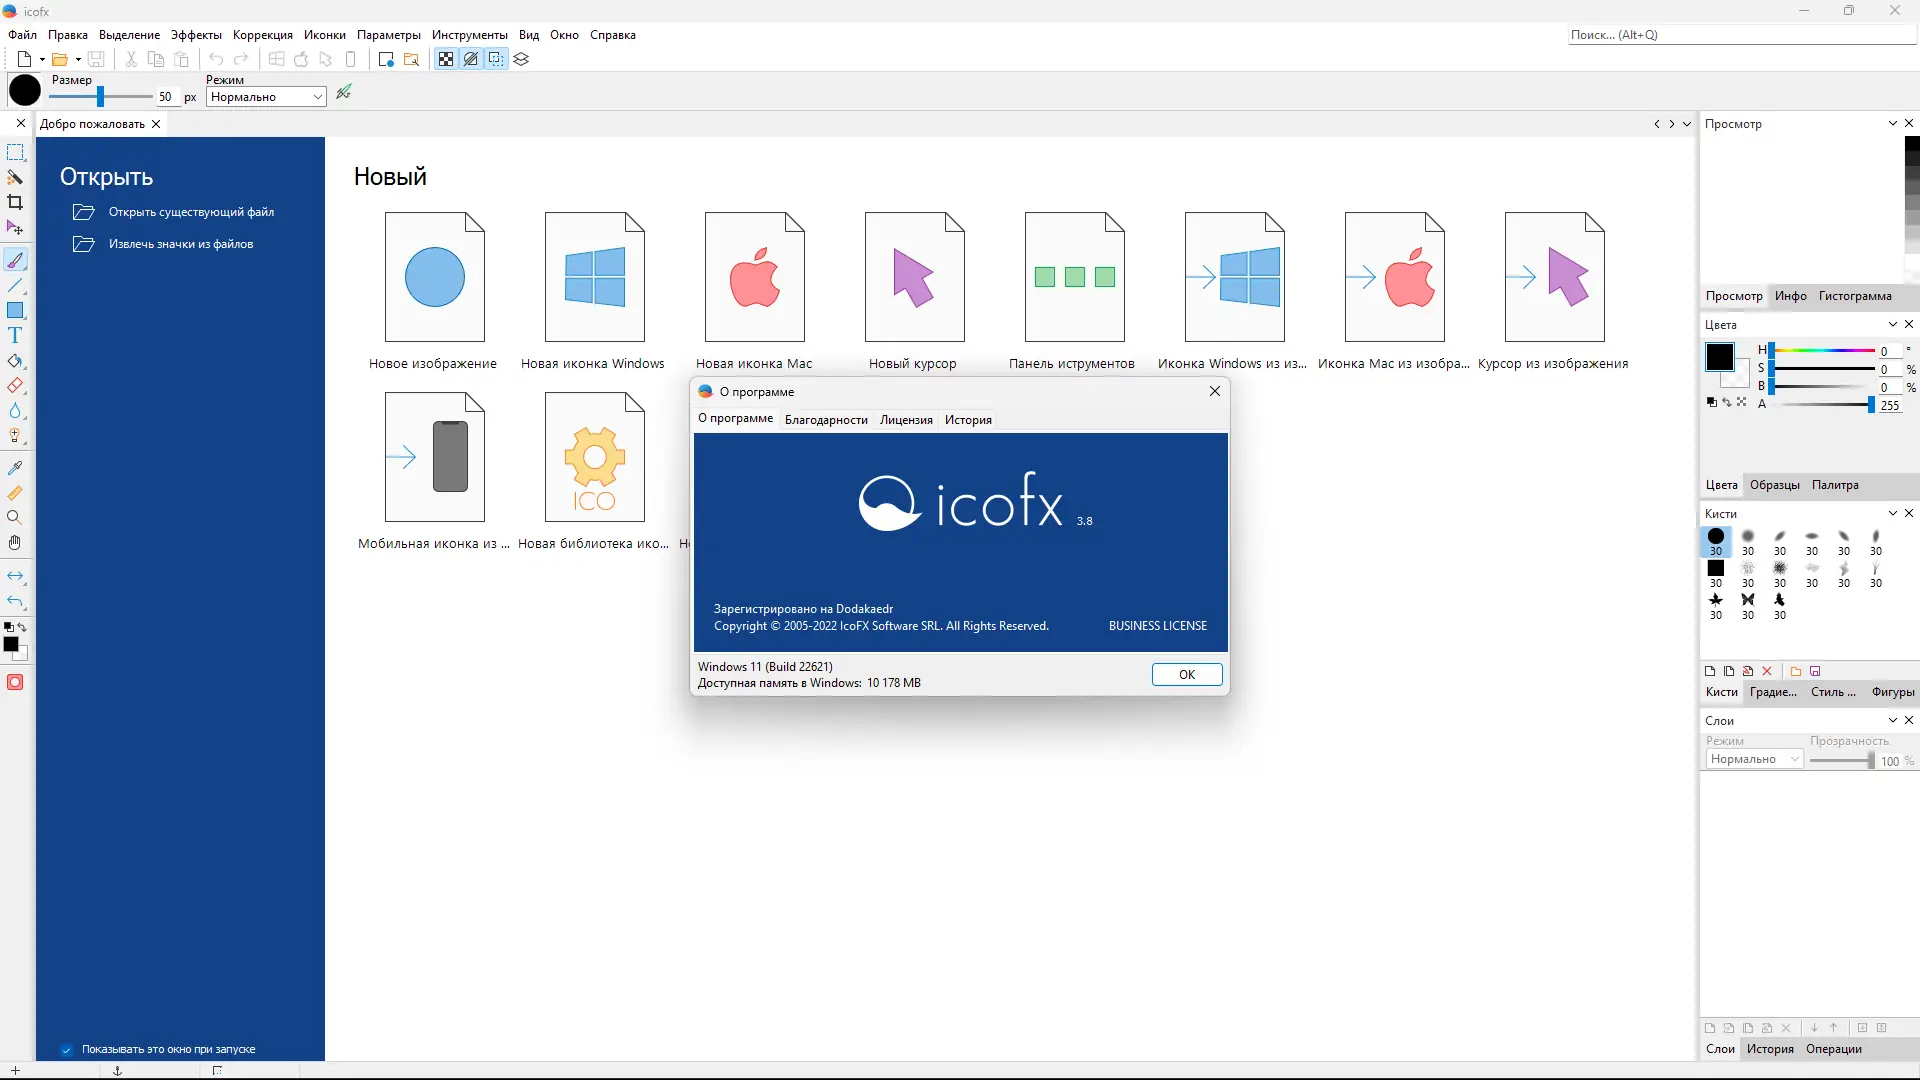
Task: Select the Magic Wand tool
Action: (15, 178)
